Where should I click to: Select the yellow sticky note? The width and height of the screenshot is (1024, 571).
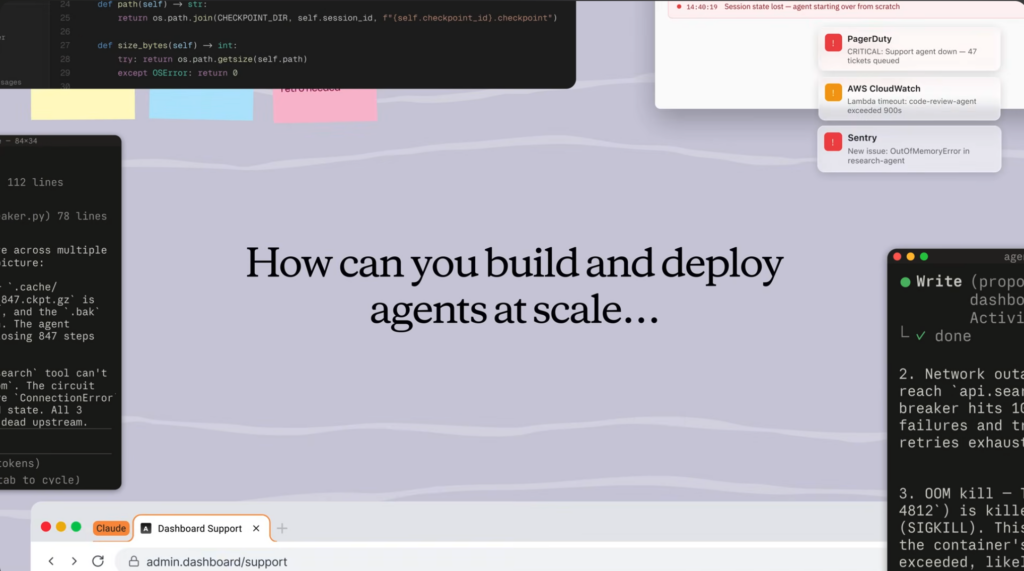(x=82, y=103)
